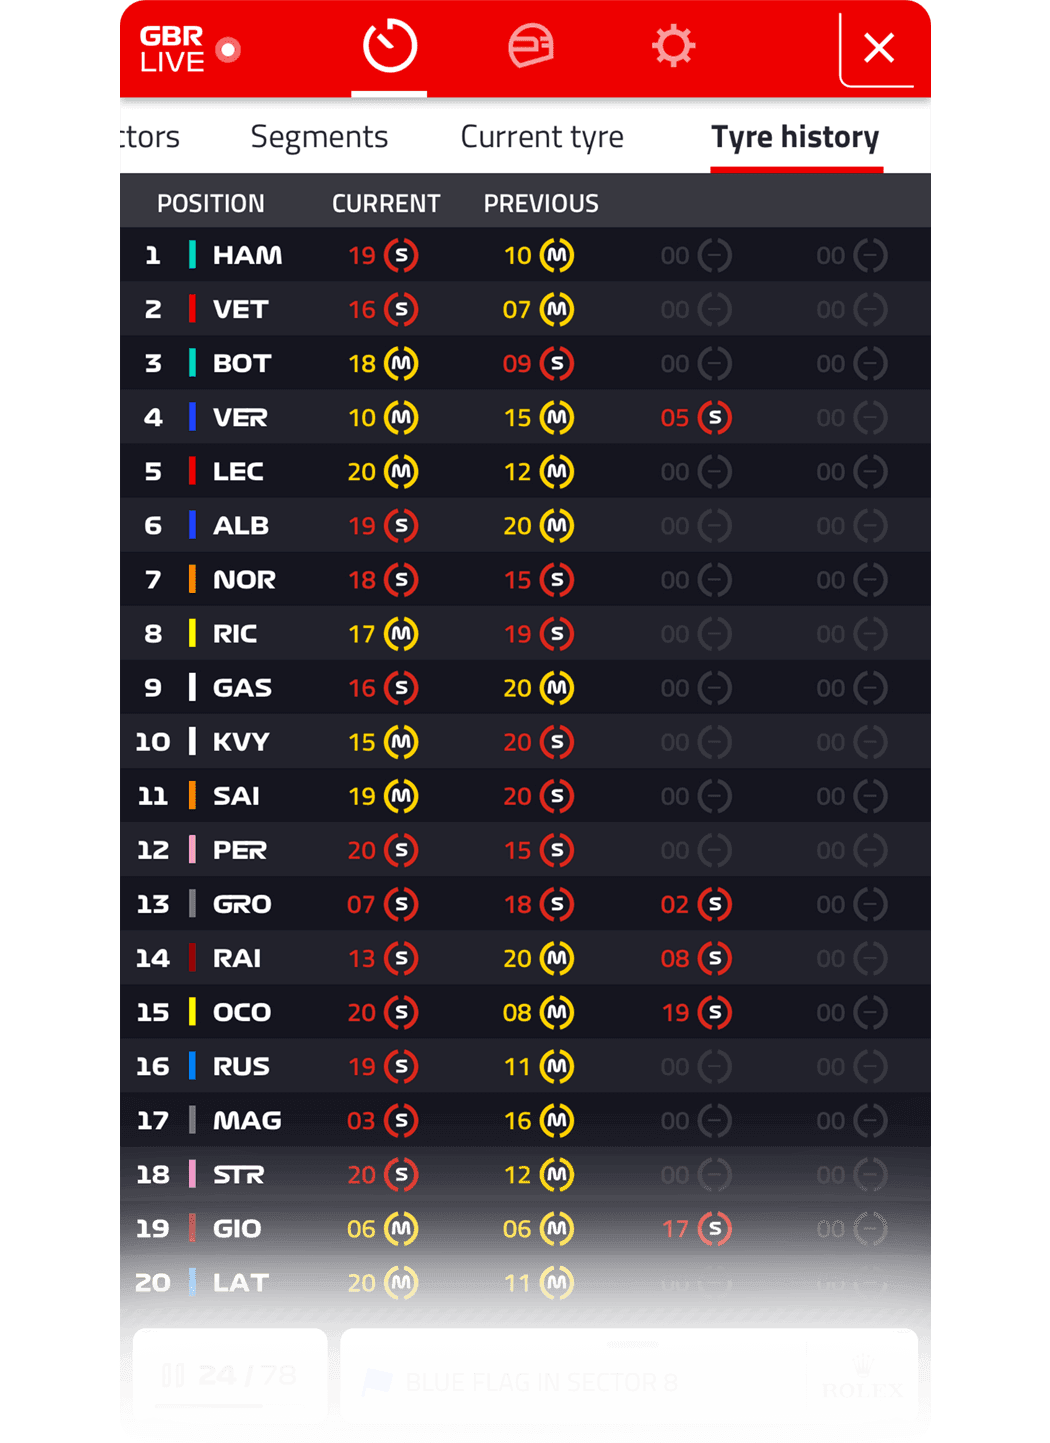Screen dimensions: 1050x1443
Task: Open the driver helmet icon
Action: pyautogui.click(x=531, y=46)
